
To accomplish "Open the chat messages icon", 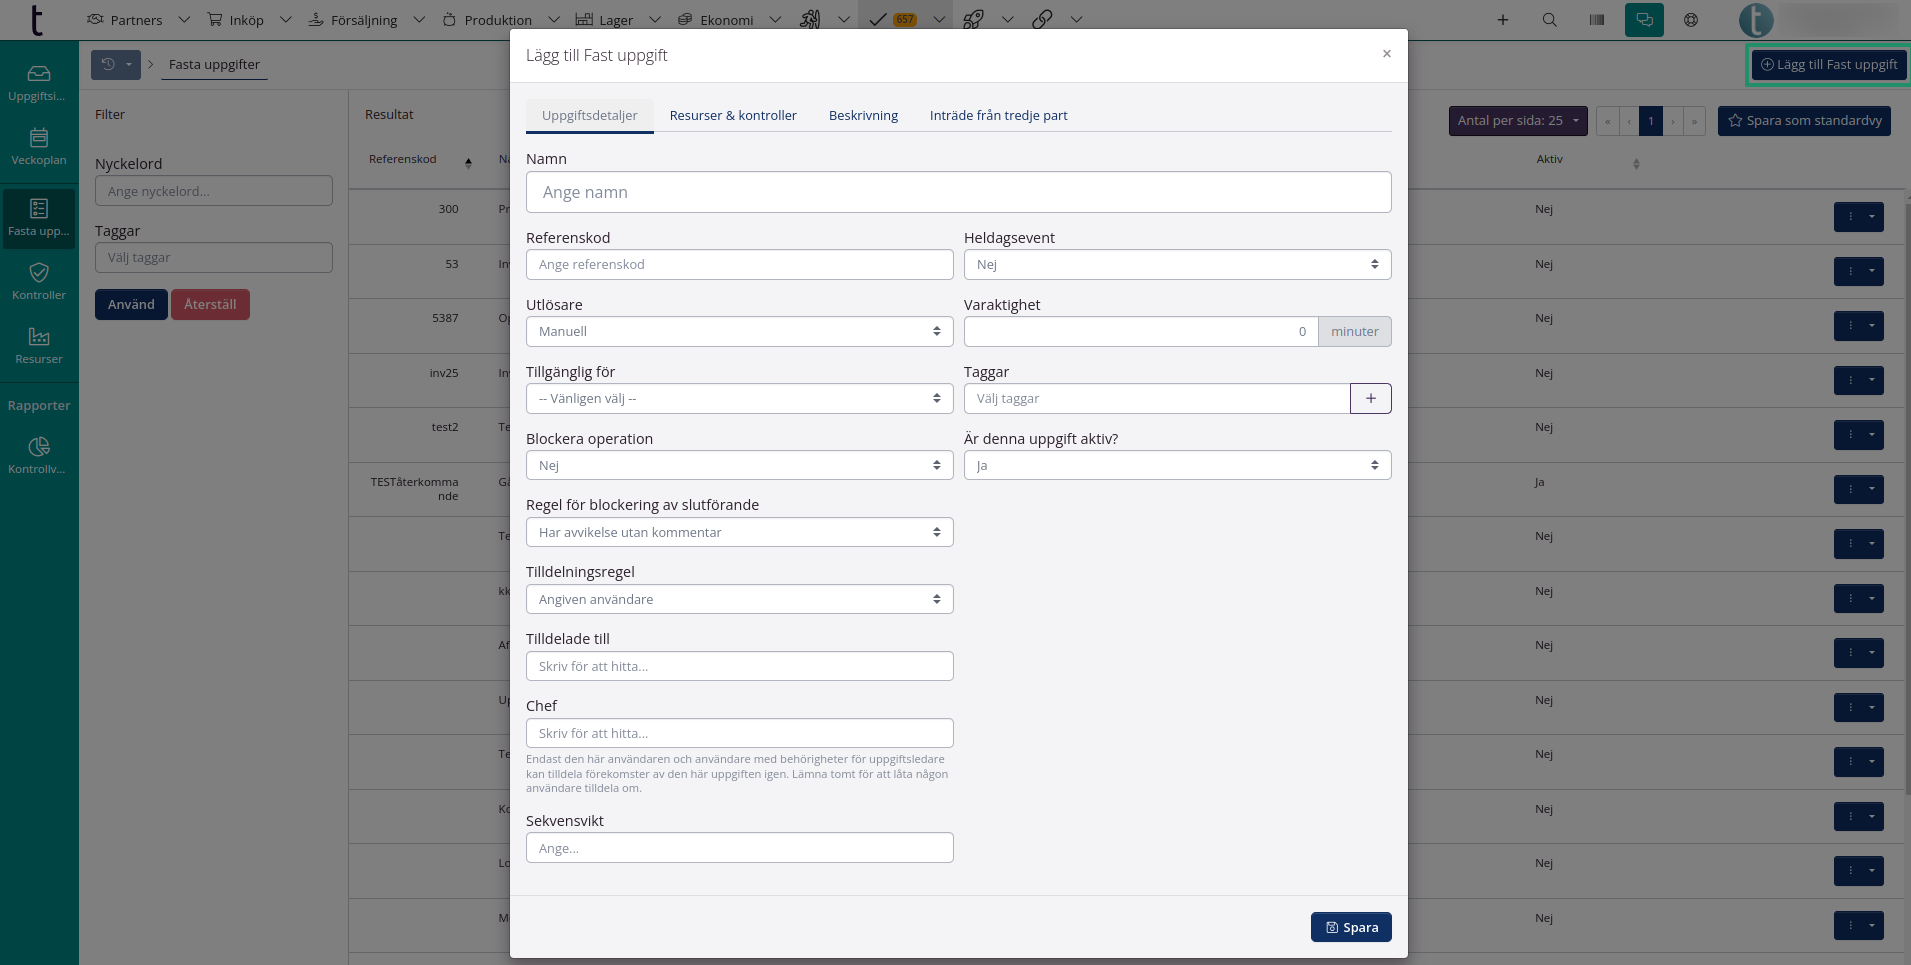I will tap(1644, 20).
